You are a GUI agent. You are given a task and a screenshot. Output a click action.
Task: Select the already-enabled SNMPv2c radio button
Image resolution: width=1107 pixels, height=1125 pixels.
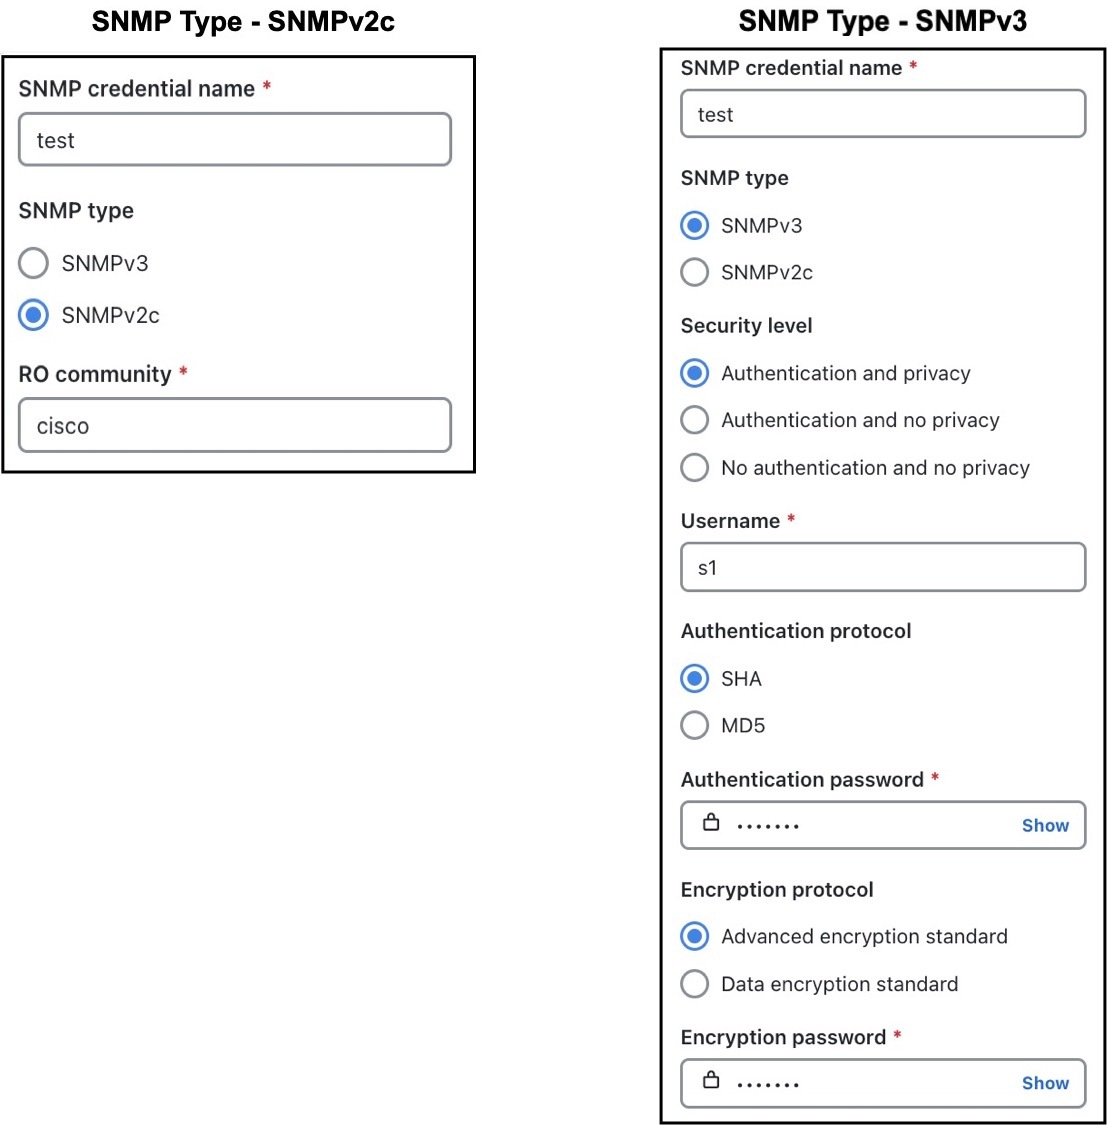coord(33,315)
